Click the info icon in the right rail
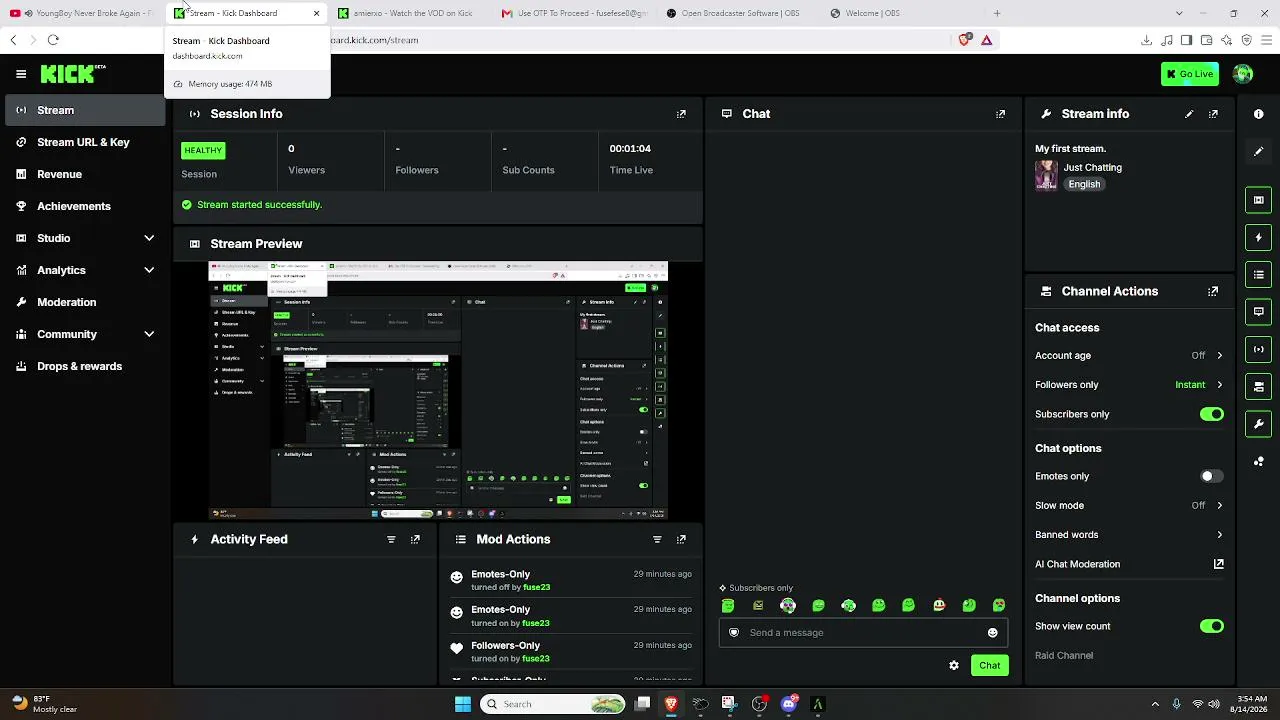This screenshot has width=1280, height=720. point(1259,114)
